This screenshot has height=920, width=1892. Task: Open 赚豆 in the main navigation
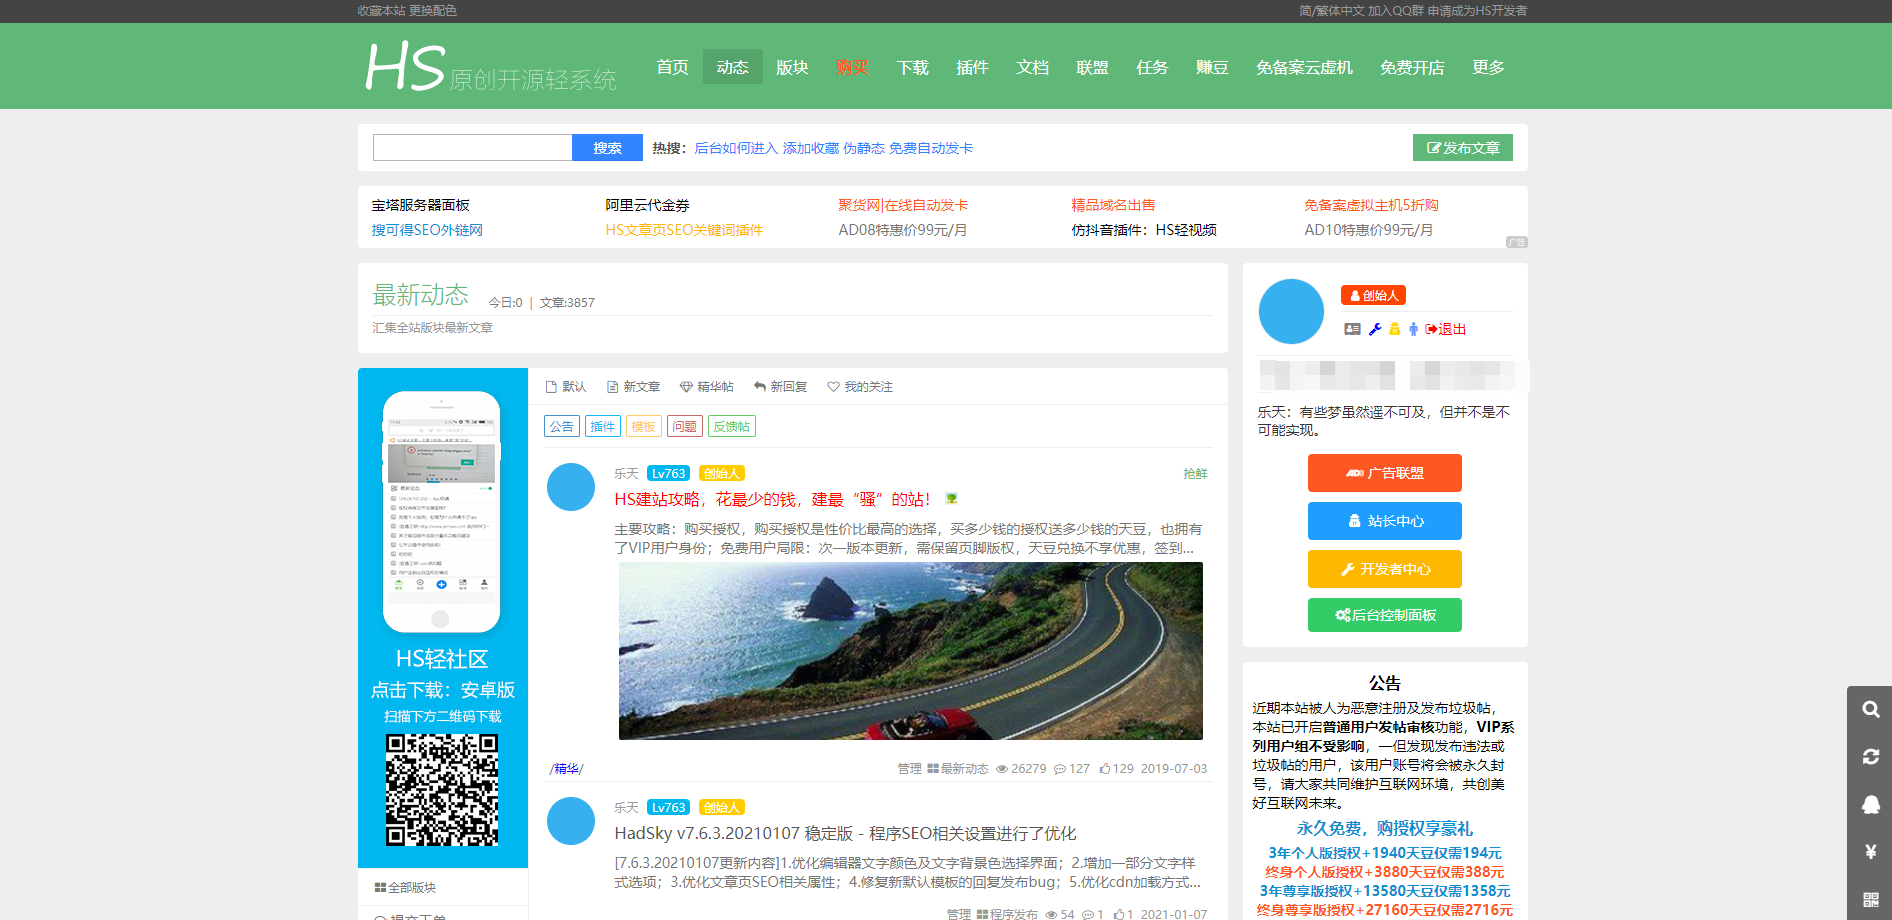coord(1213,67)
